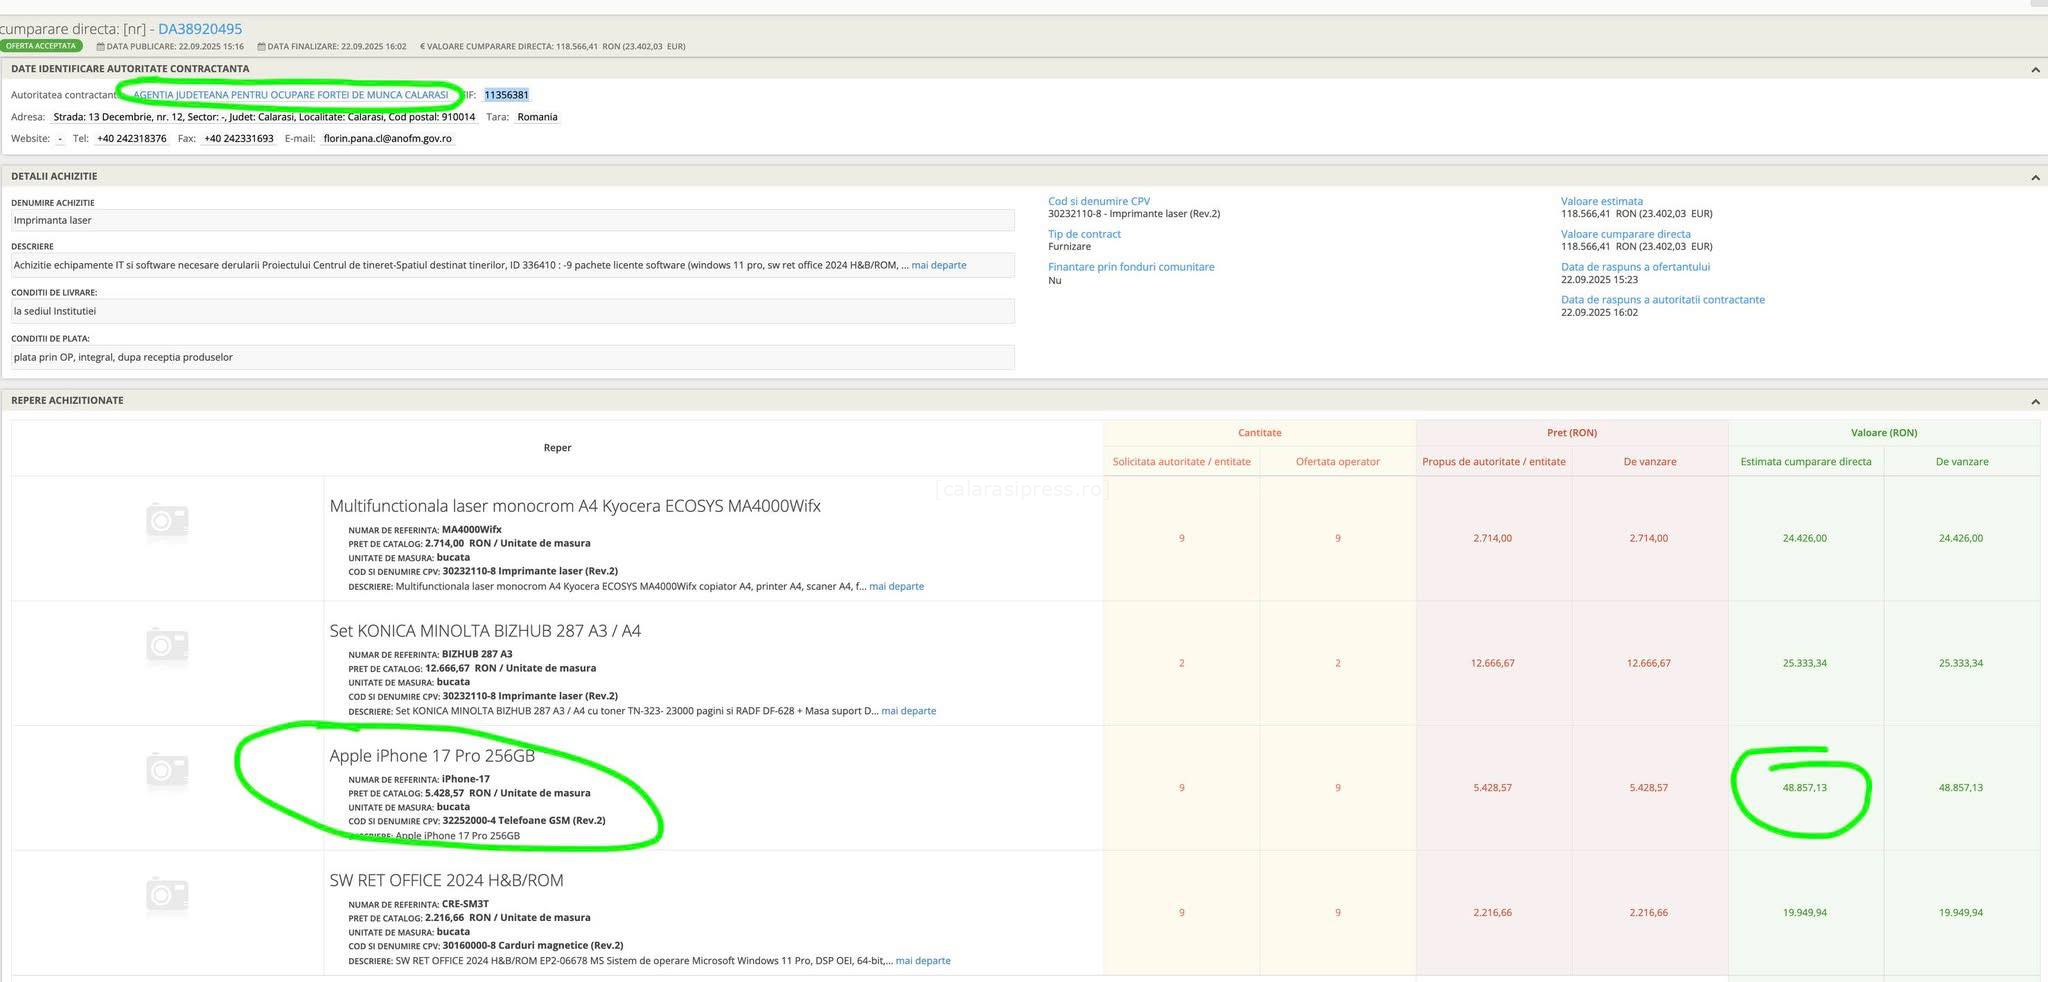Collapse the Date Identificare Autoritate Contractanta section

click(x=2034, y=69)
